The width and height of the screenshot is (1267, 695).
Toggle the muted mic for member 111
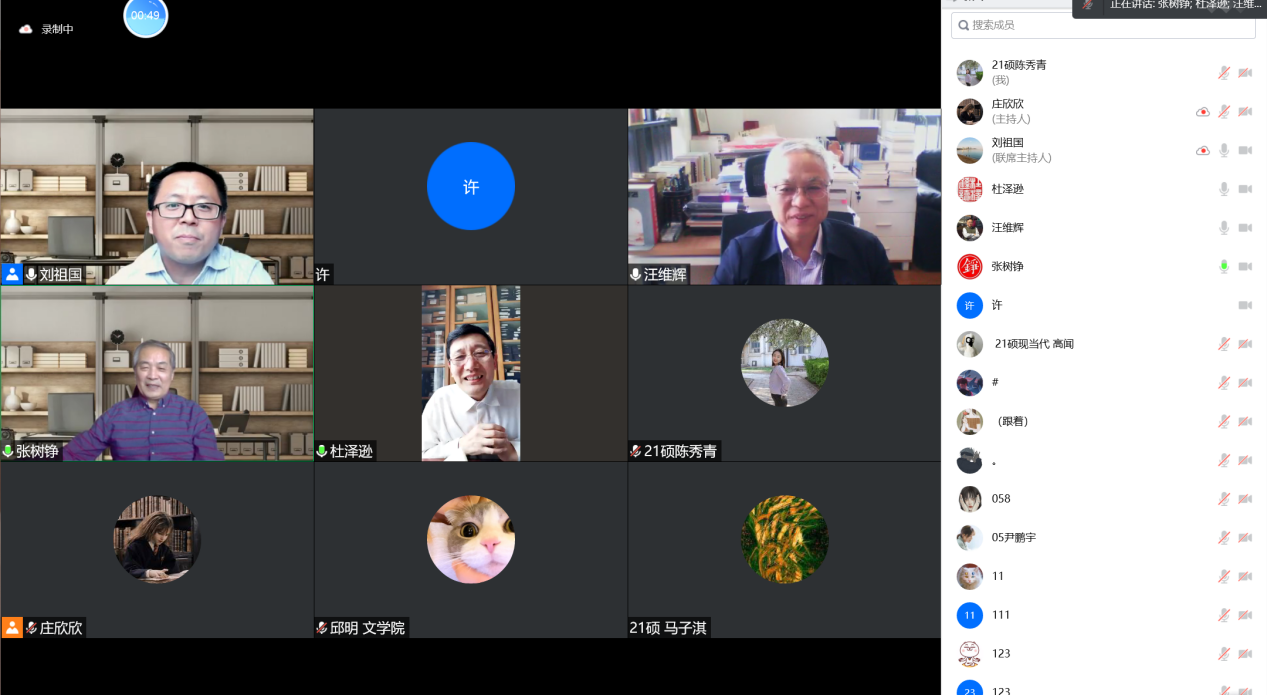click(x=1223, y=616)
